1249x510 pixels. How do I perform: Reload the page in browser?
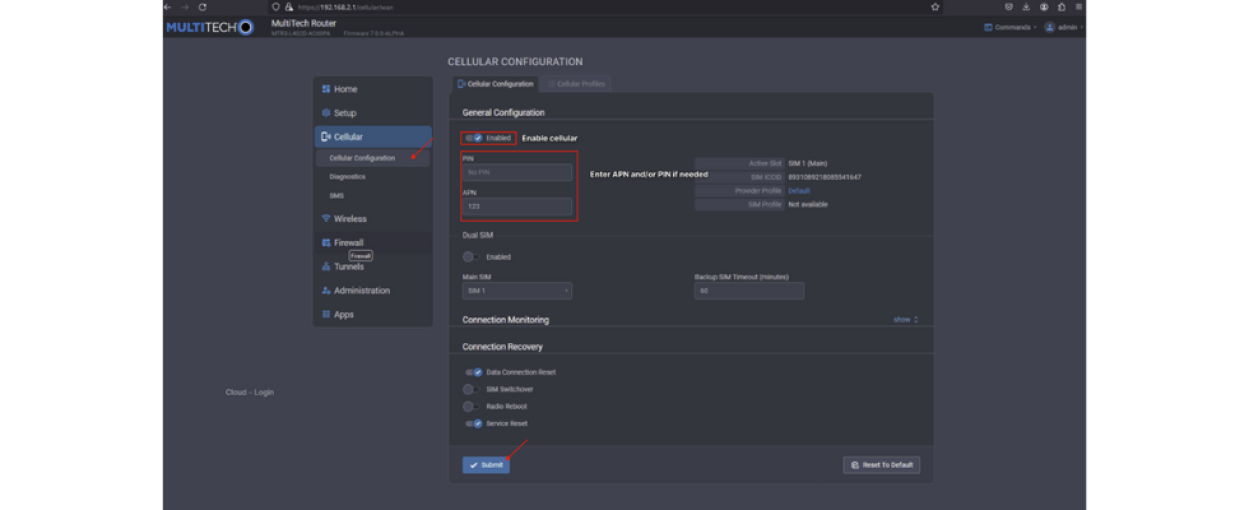(x=203, y=7)
